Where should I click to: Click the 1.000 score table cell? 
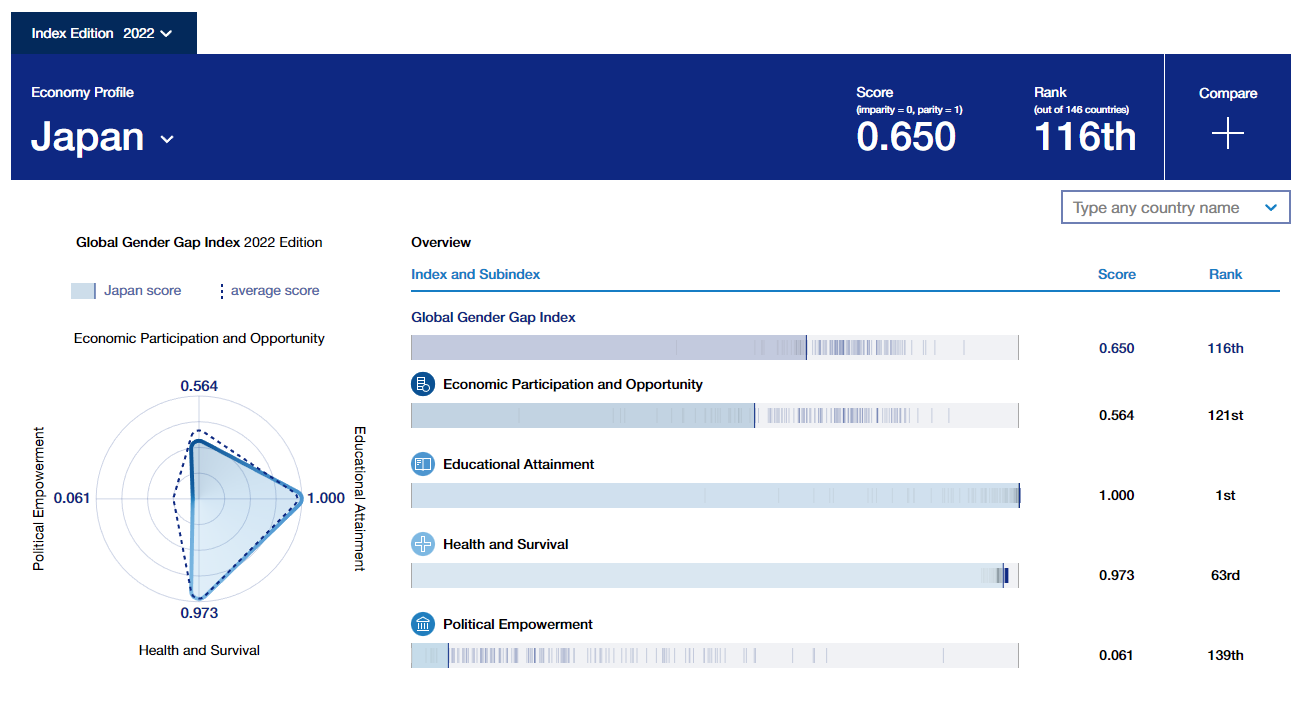(x=1117, y=495)
